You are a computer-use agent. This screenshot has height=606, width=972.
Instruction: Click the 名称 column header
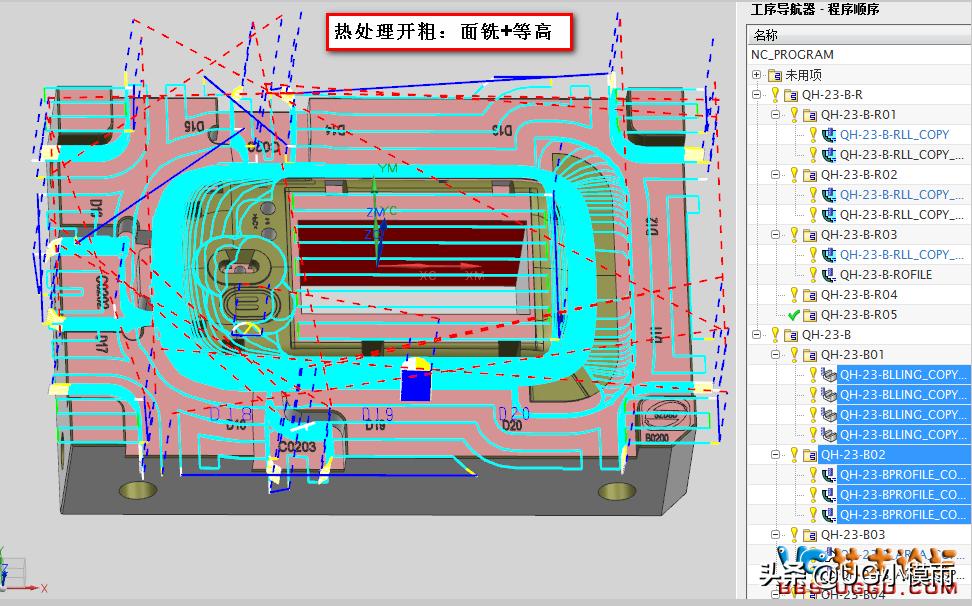click(x=766, y=33)
